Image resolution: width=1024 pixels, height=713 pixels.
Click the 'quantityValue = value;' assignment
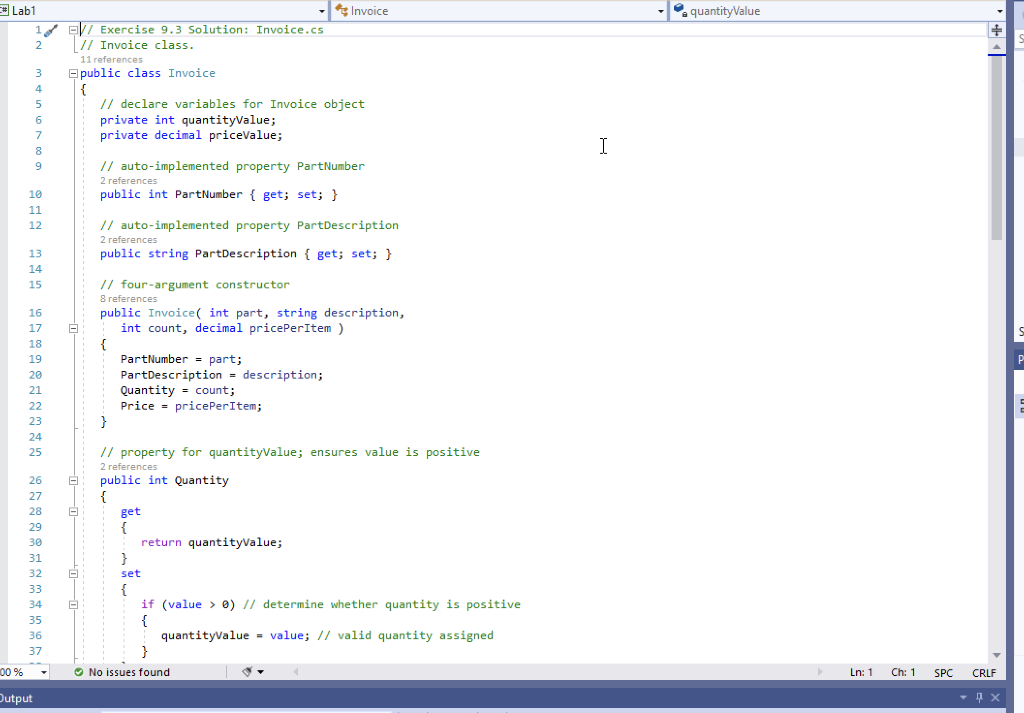(x=235, y=636)
